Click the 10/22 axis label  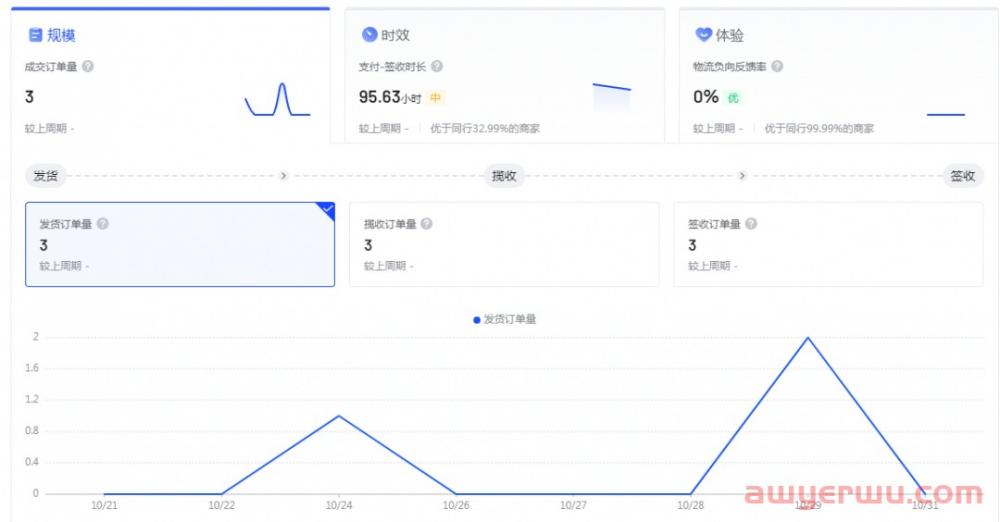(221, 505)
